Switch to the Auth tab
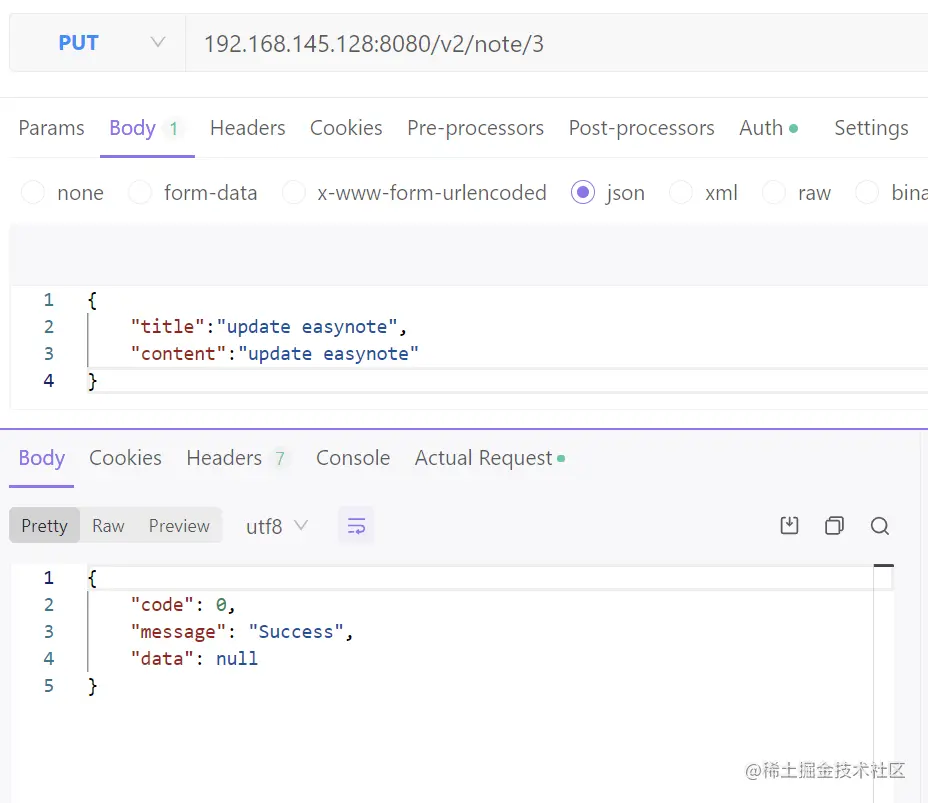This screenshot has height=803, width=928. 762,128
